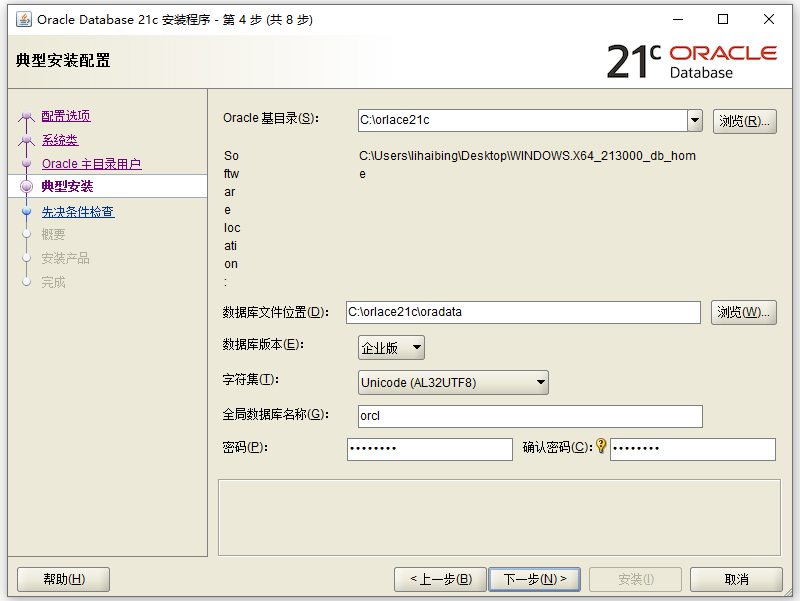Click the 帮助(H) button
Viewport: 800px width, 601px height.
point(63,579)
